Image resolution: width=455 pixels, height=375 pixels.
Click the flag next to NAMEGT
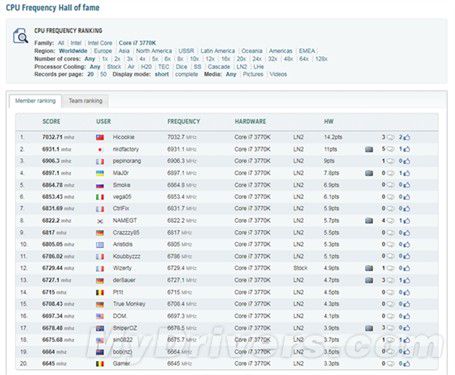100,221
